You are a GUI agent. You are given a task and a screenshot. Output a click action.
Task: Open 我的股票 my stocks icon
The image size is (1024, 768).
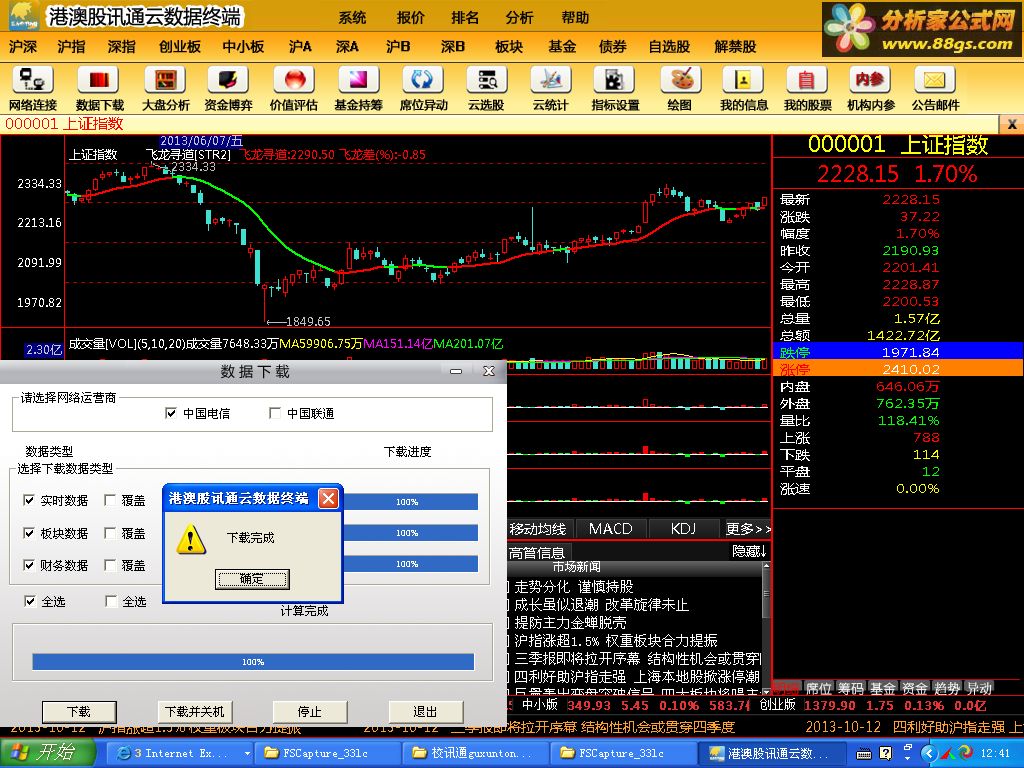807,89
